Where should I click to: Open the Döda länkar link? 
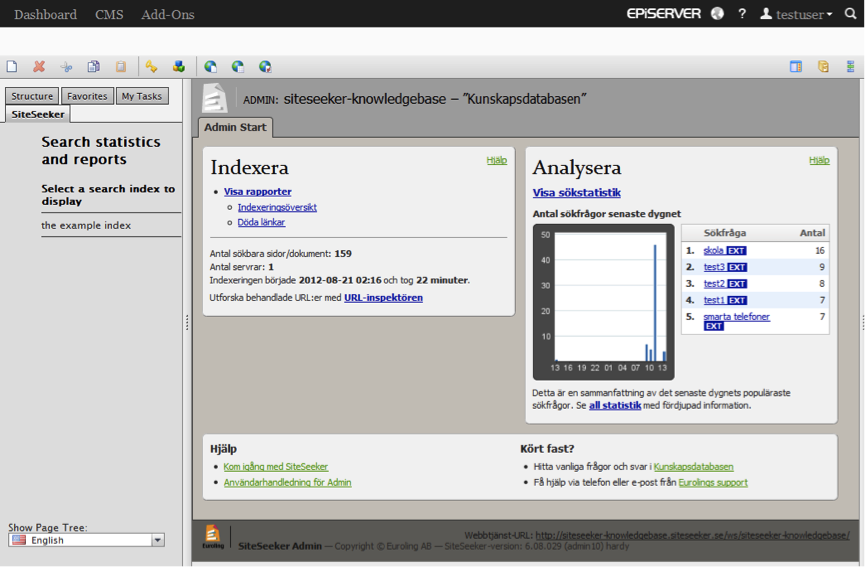(x=261, y=222)
